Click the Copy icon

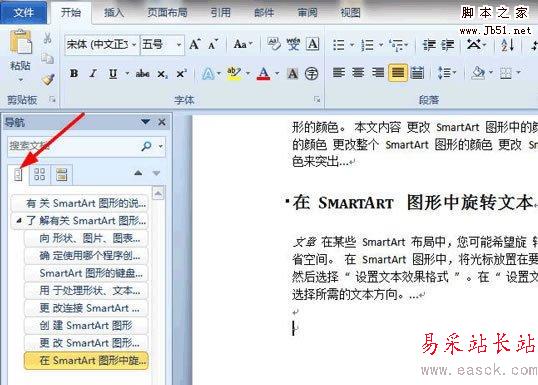pyautogui.click(x=47, y=59)
